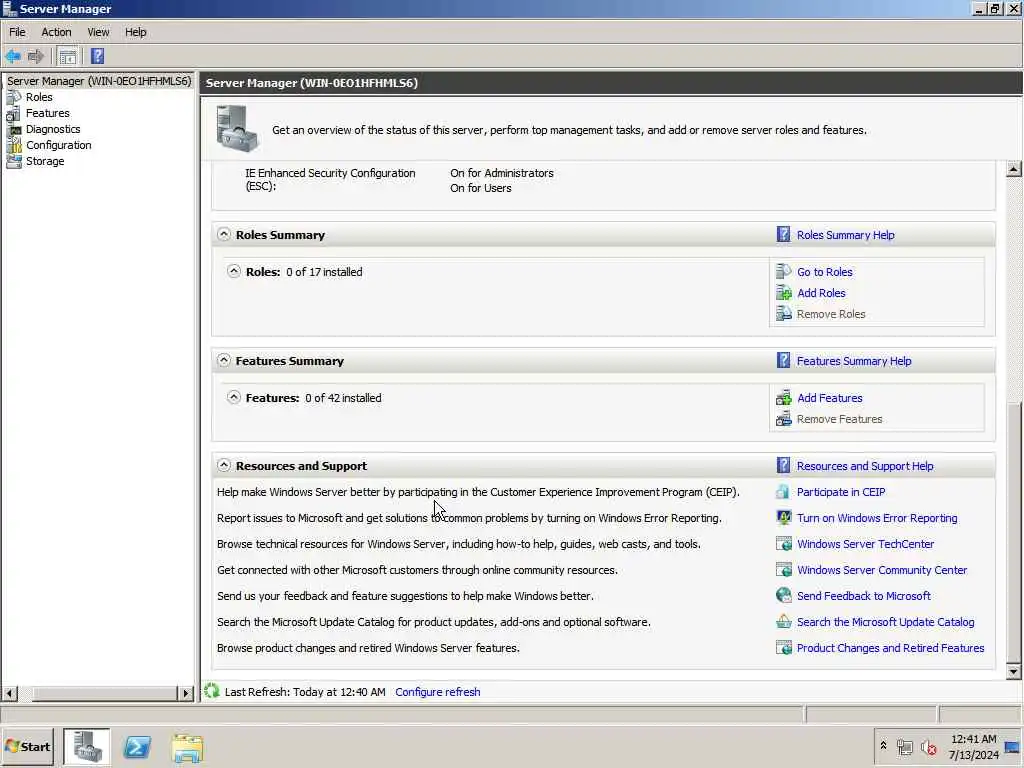
Task: Open the Windows Server TechCenter link
Action: click(865, 544)
